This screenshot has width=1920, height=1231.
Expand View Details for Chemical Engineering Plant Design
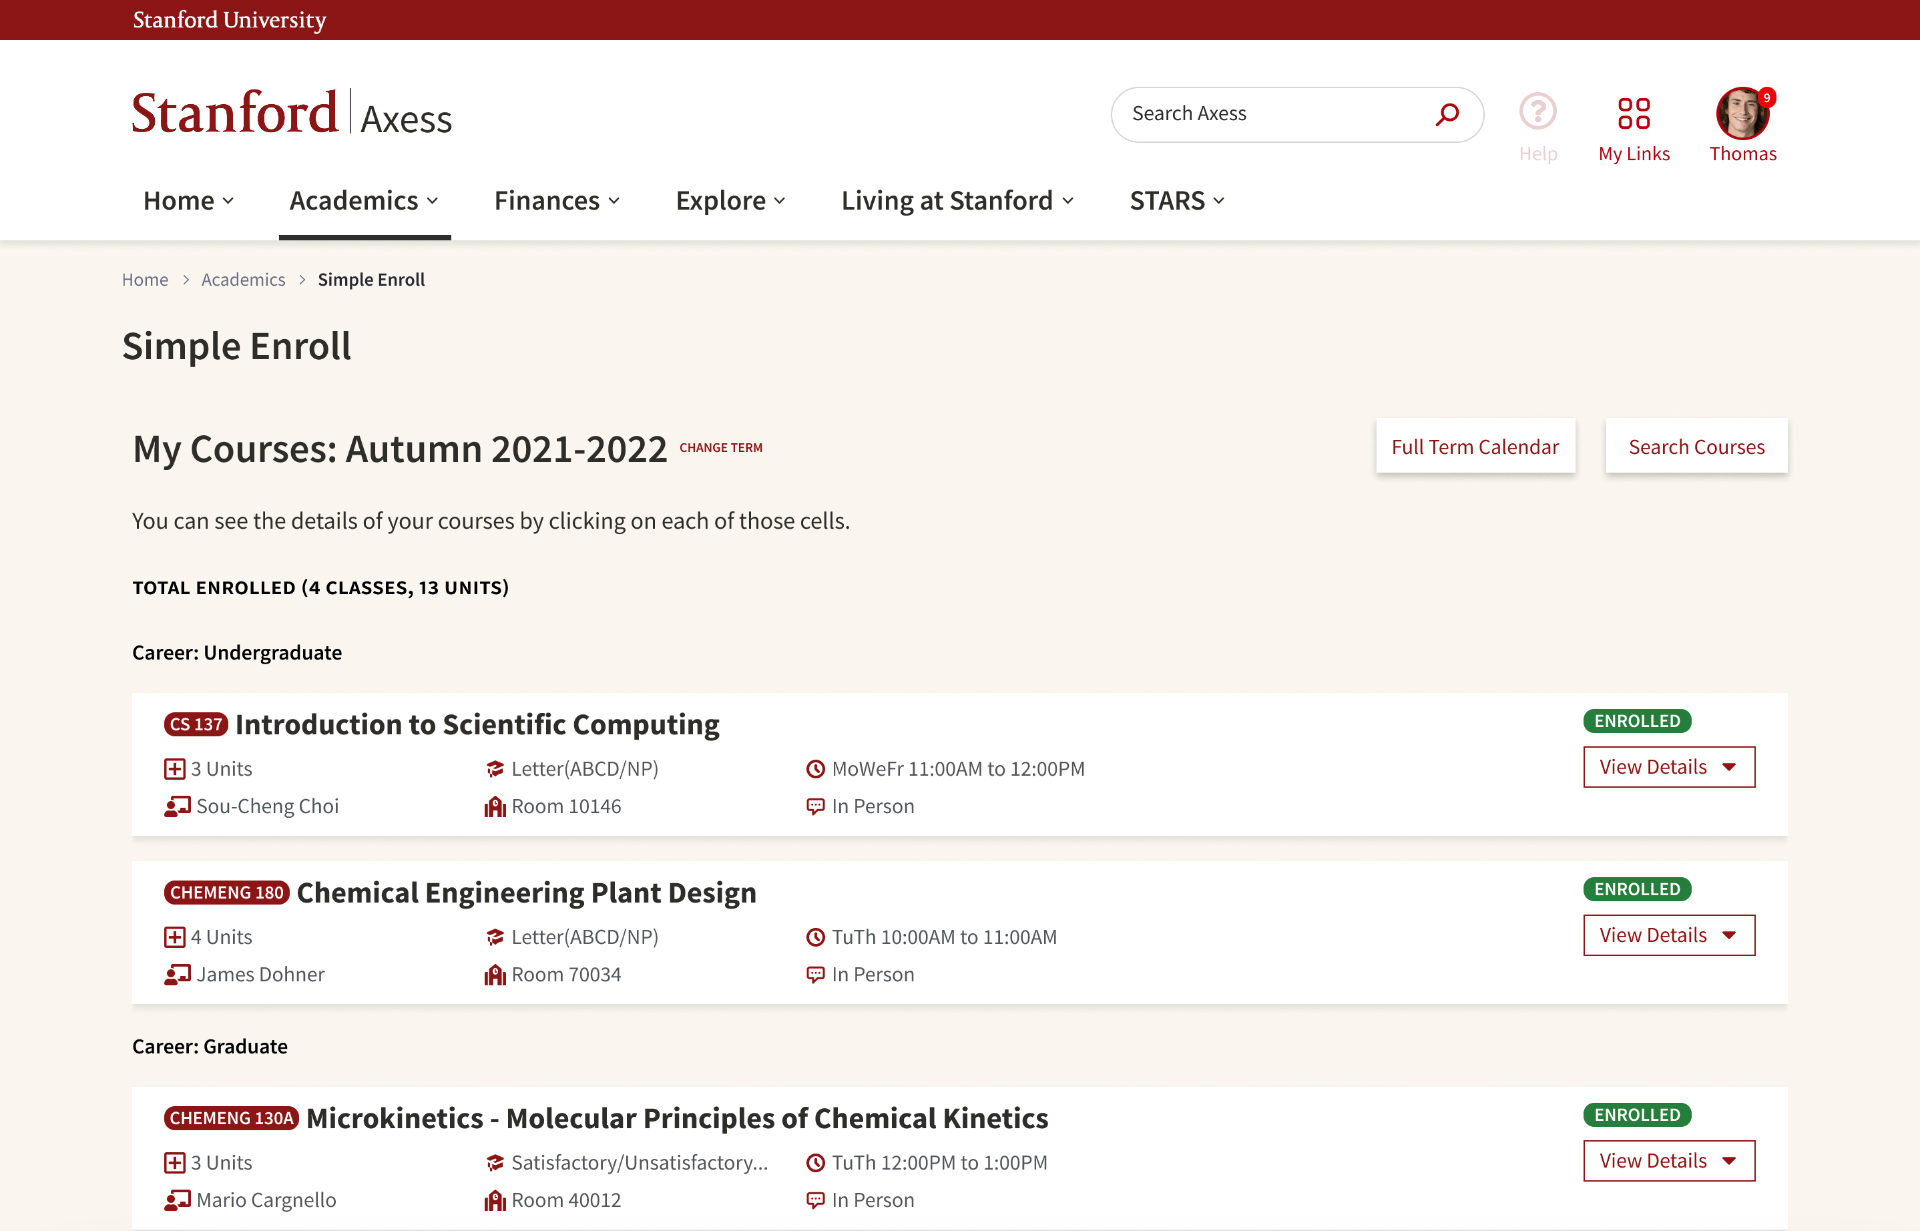coord(1669,935)
